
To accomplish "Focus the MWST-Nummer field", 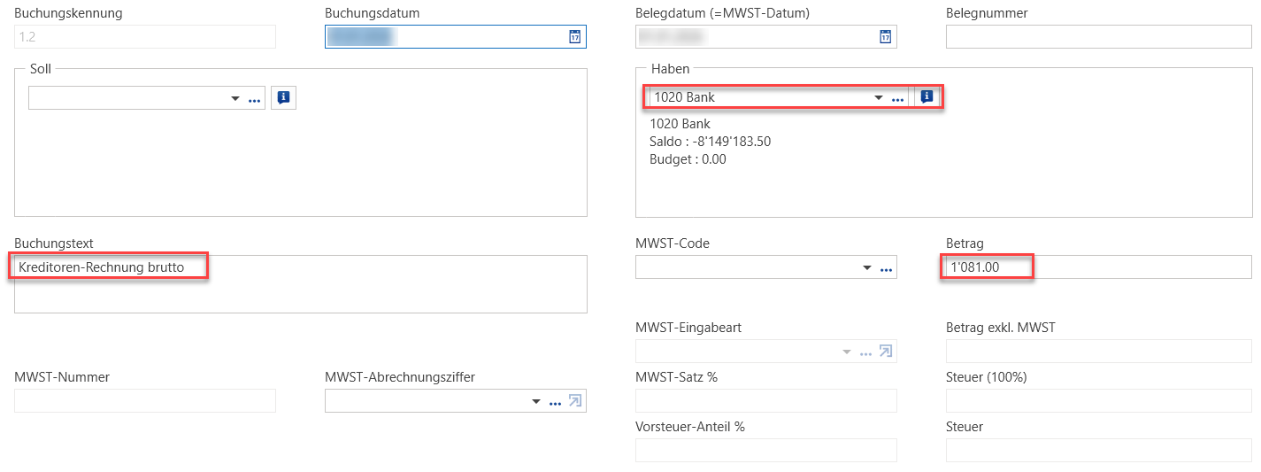I will (x=145, y=401).
